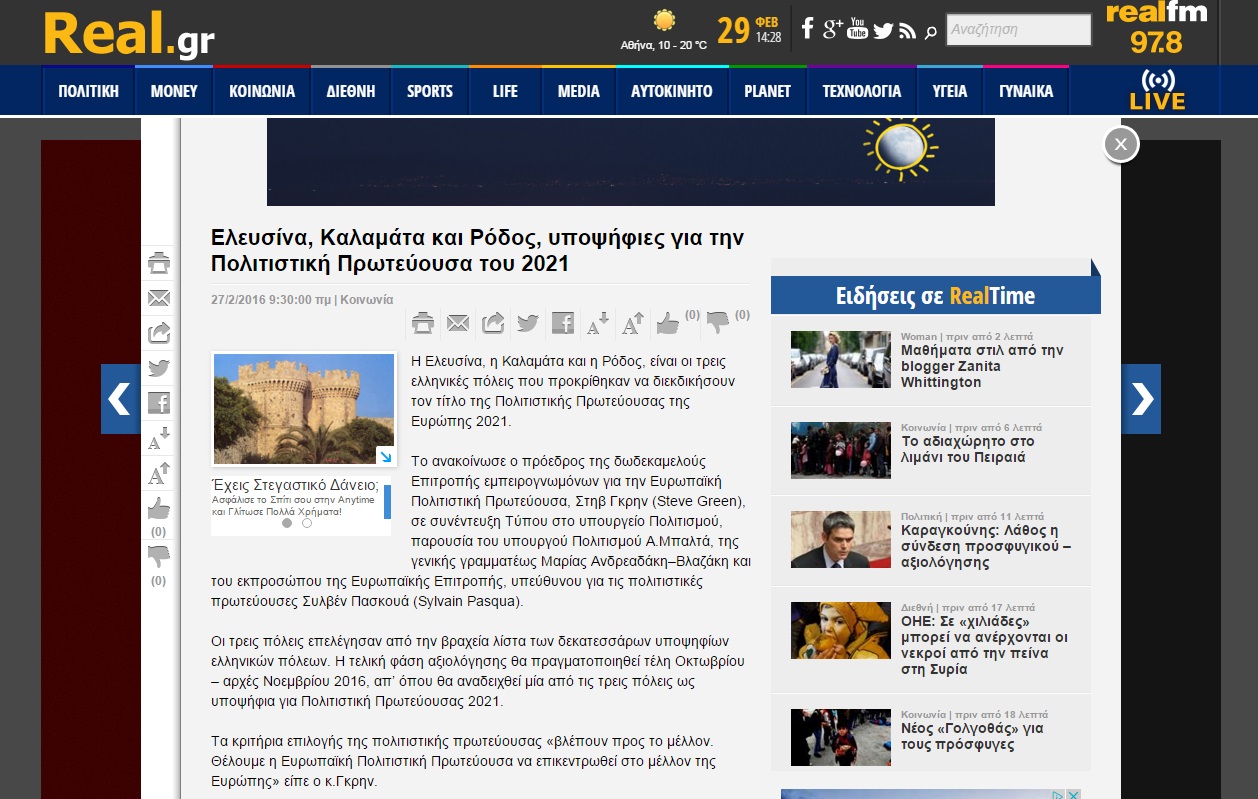Increase text size in article toolbar
Image resolution: width=1258 pixels, height=799 pixels.
(633, 323)
